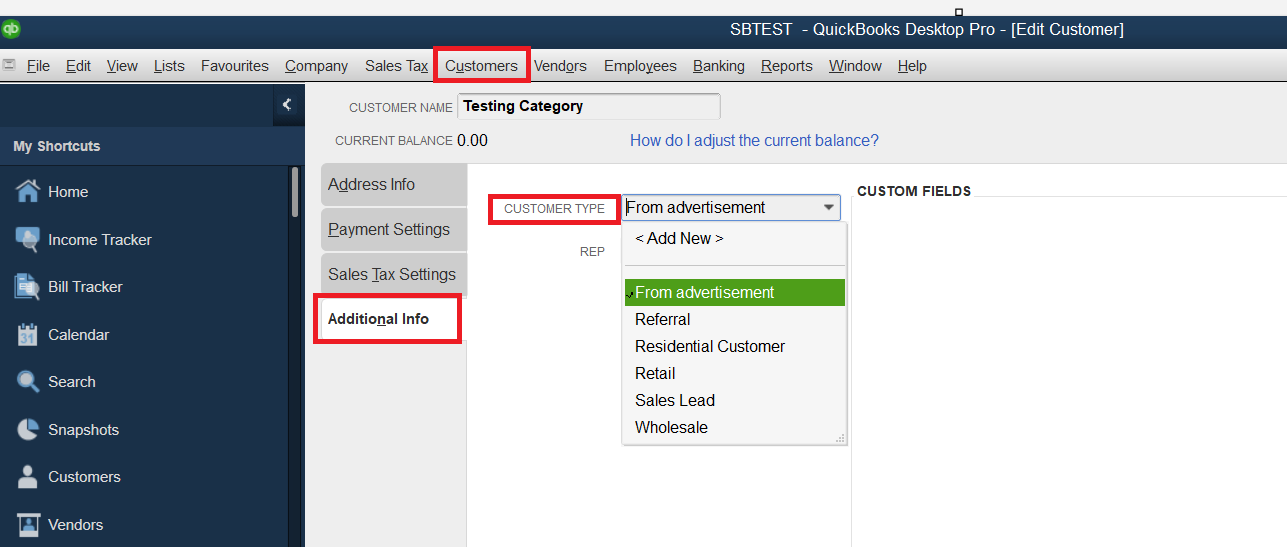Click 'How do I adjust the current balance?' link
Viewport: 1287px width, 547px height.
754,141
